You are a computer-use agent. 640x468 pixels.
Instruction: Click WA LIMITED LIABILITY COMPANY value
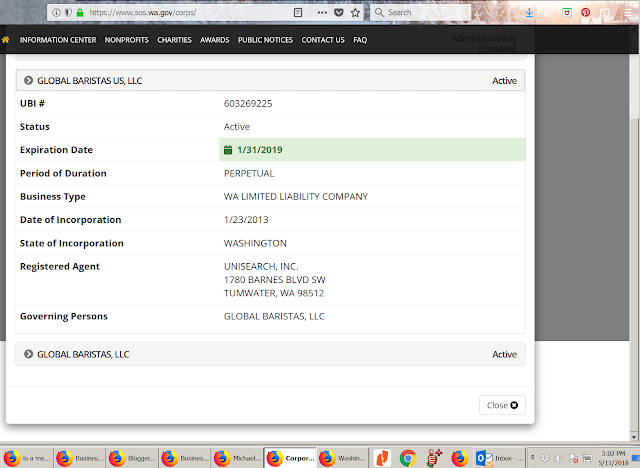(x=296, y=197)
